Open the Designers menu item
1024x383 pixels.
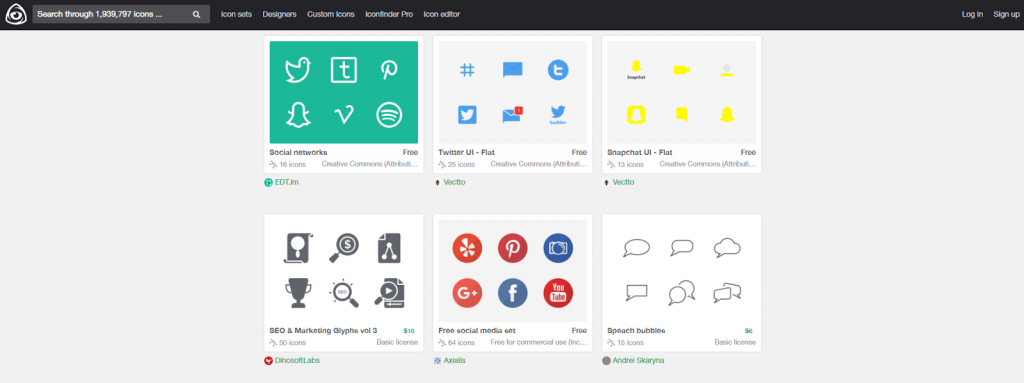[x=280, y=14]
